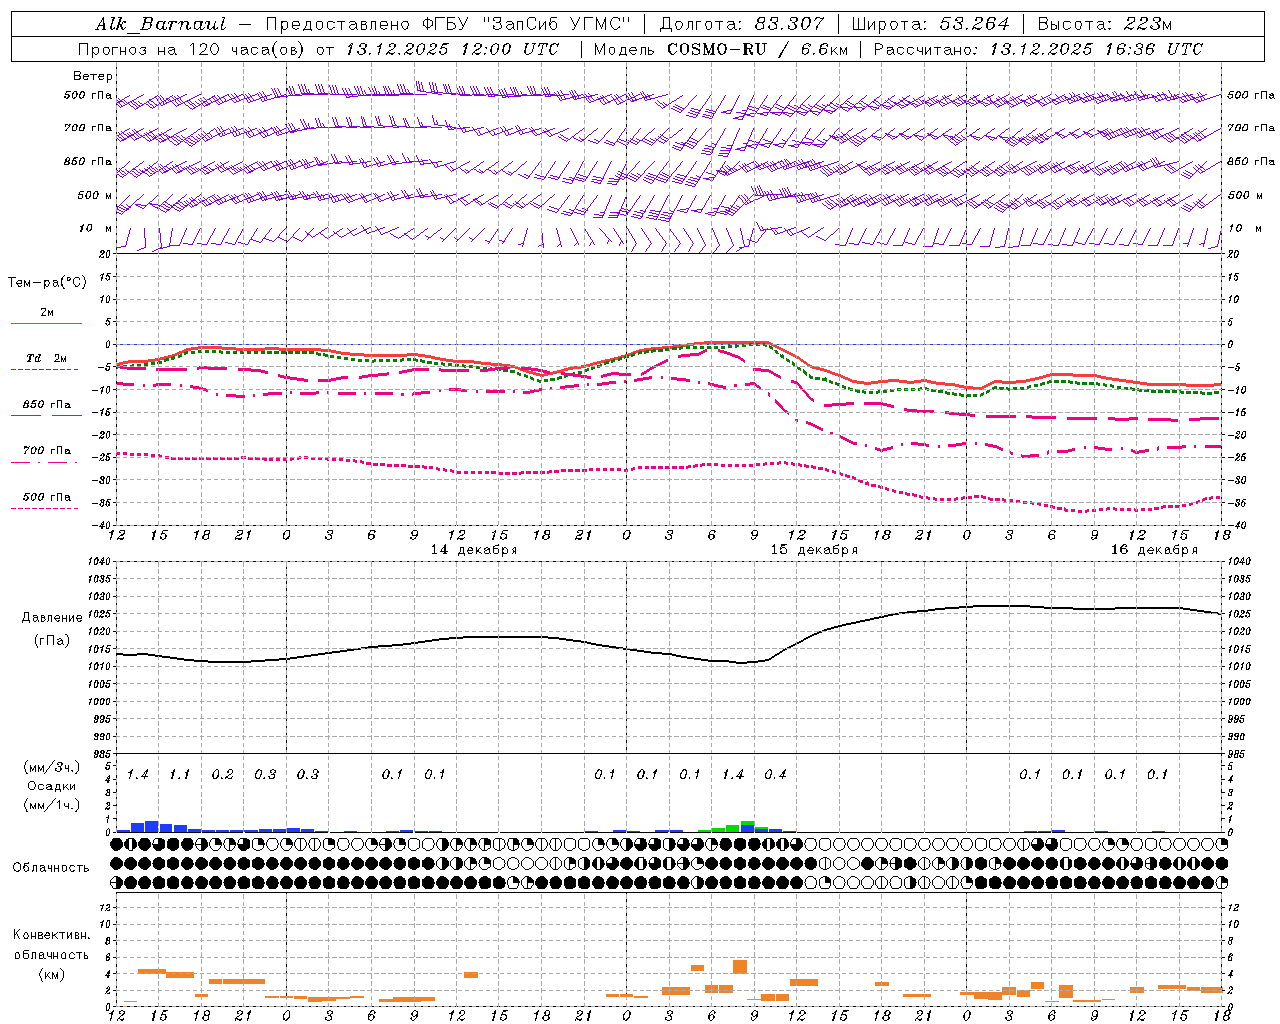Click the 985 value on left pressure axis
Image resolution: width=1280 pixels, height=1024 pixels.
(100, 754)
